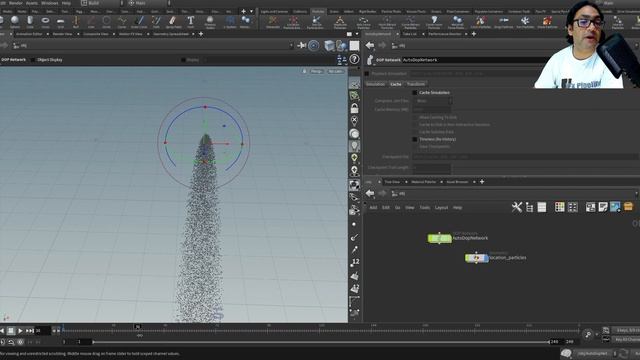Add a new pane tab beside Geometry Spreadsheet
The image size is (640, 360).
201,34
